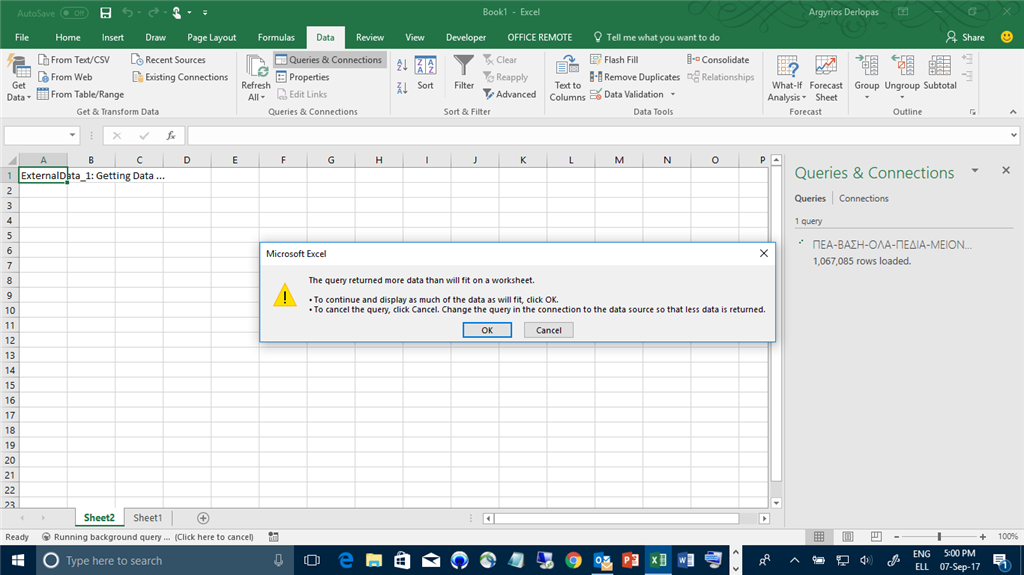This screenshot has width=1024, height=575.
Task: Save the workbook from quick access
Action: 106,12
